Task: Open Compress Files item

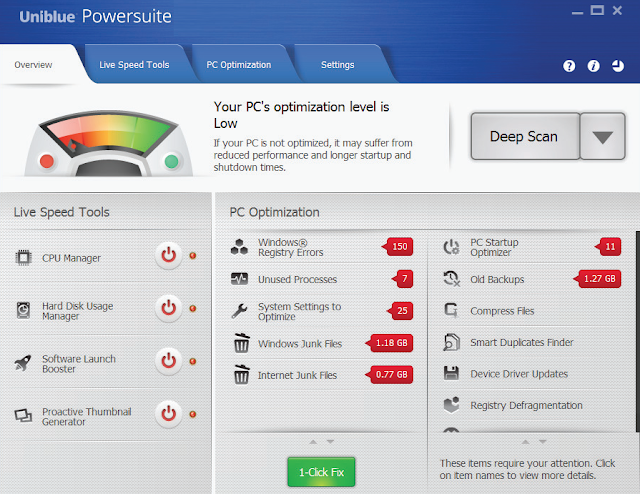Action: click(x=502, y=311)
